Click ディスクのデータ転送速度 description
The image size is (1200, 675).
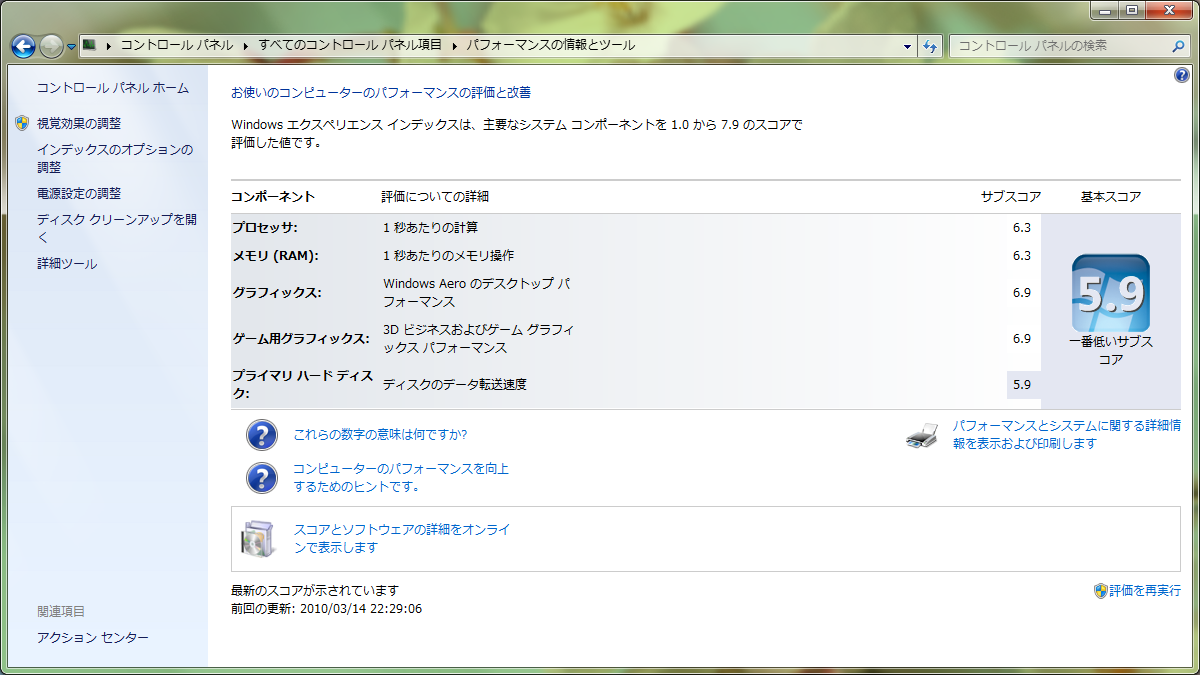coord(455,385)
